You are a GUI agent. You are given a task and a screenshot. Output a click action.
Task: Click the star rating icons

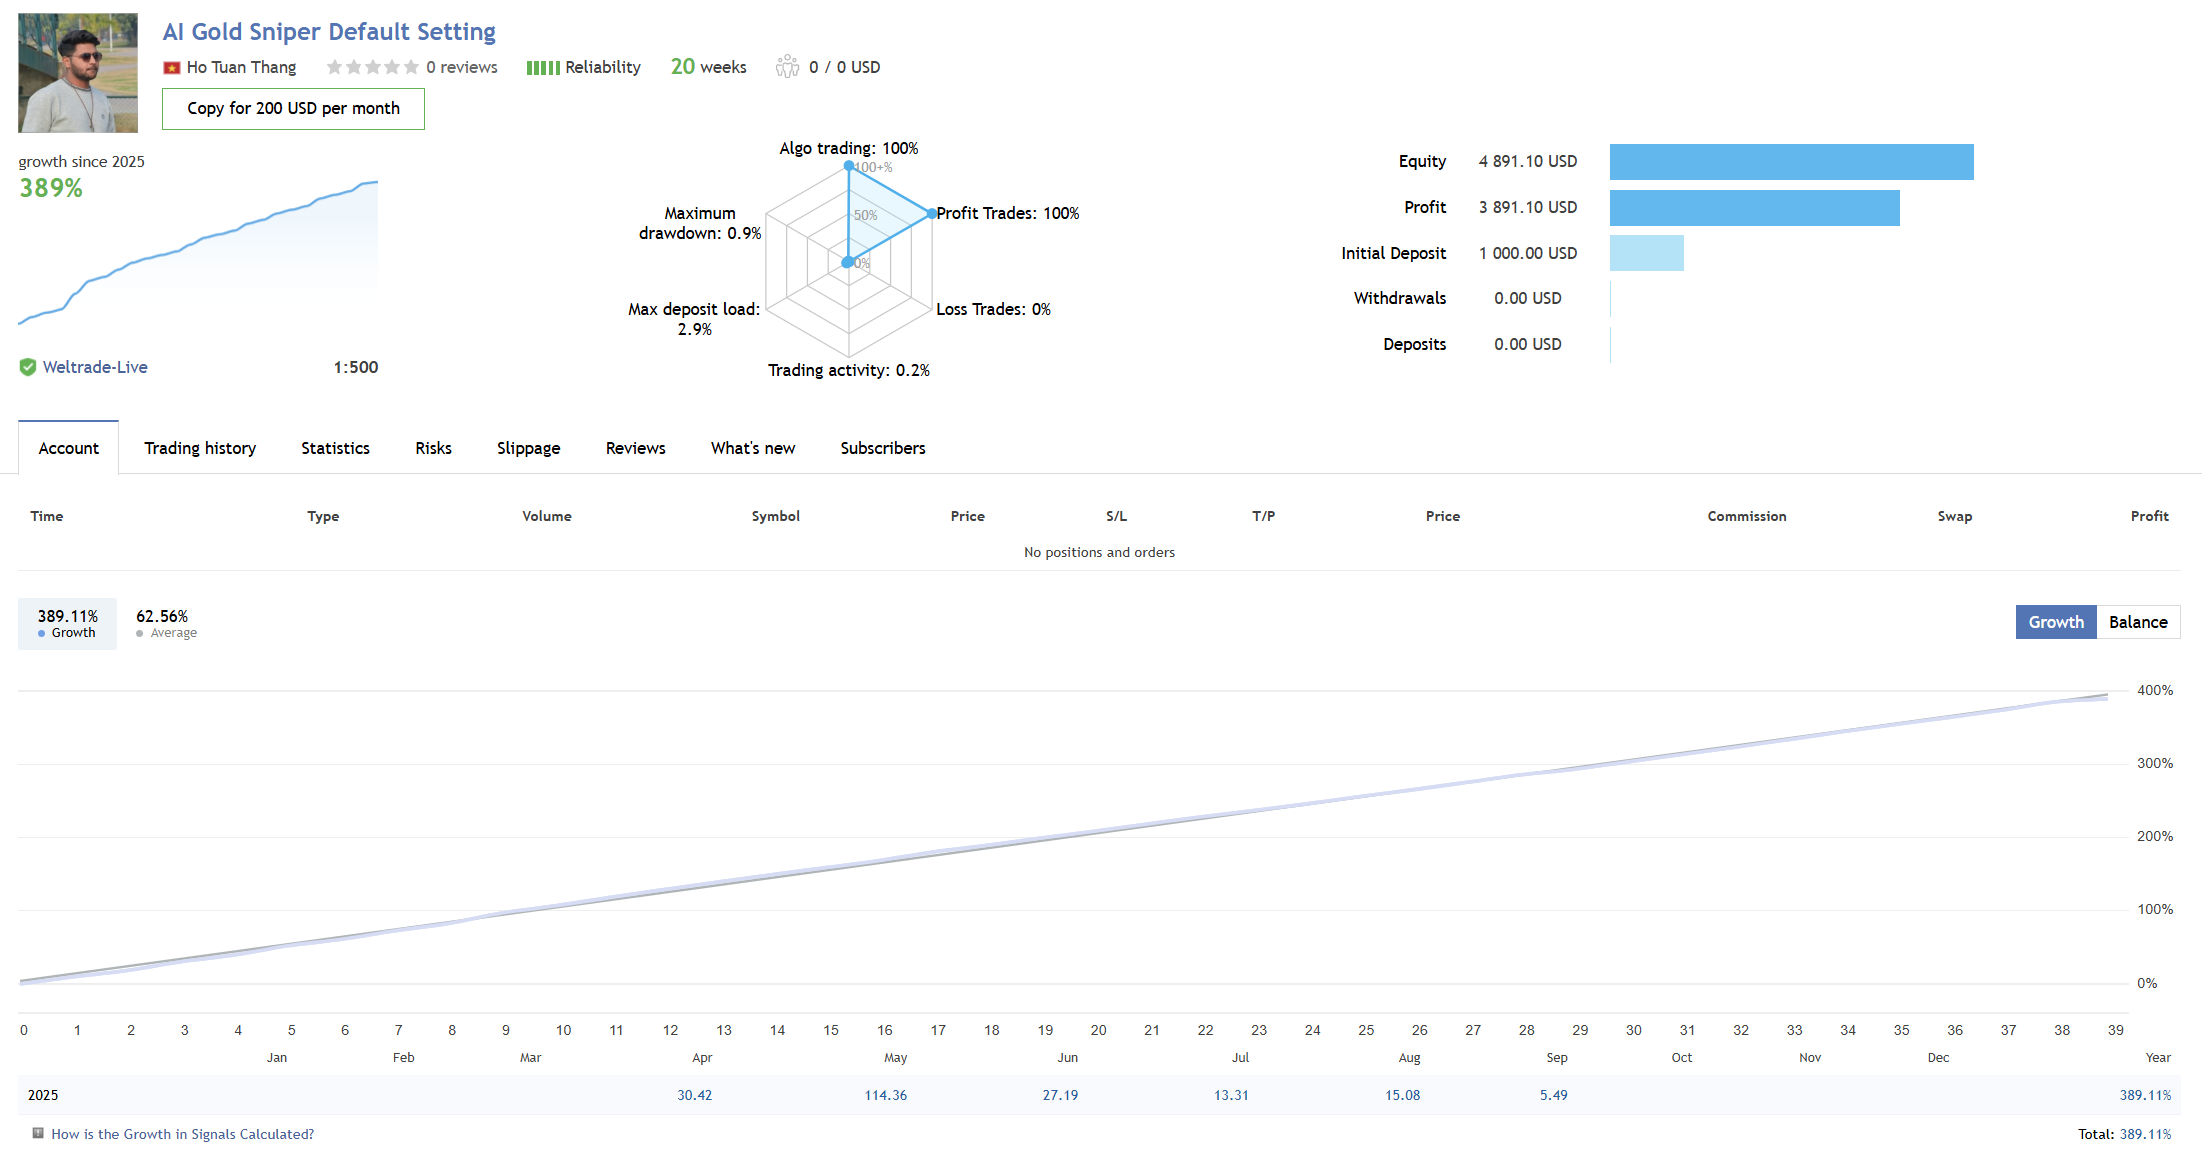(x=372, y=67)
